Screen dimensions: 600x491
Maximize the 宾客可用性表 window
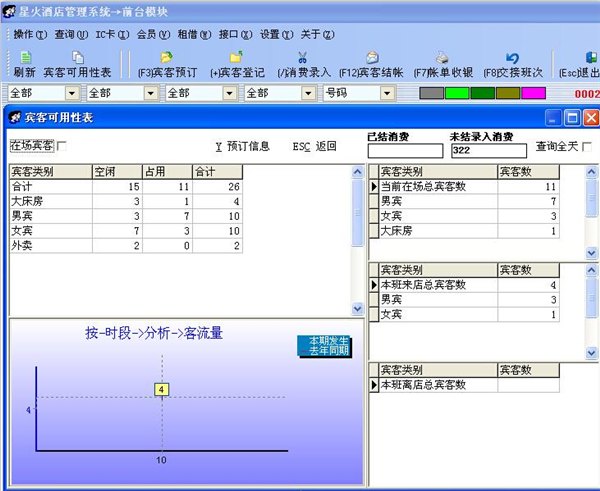coord(572,117)
